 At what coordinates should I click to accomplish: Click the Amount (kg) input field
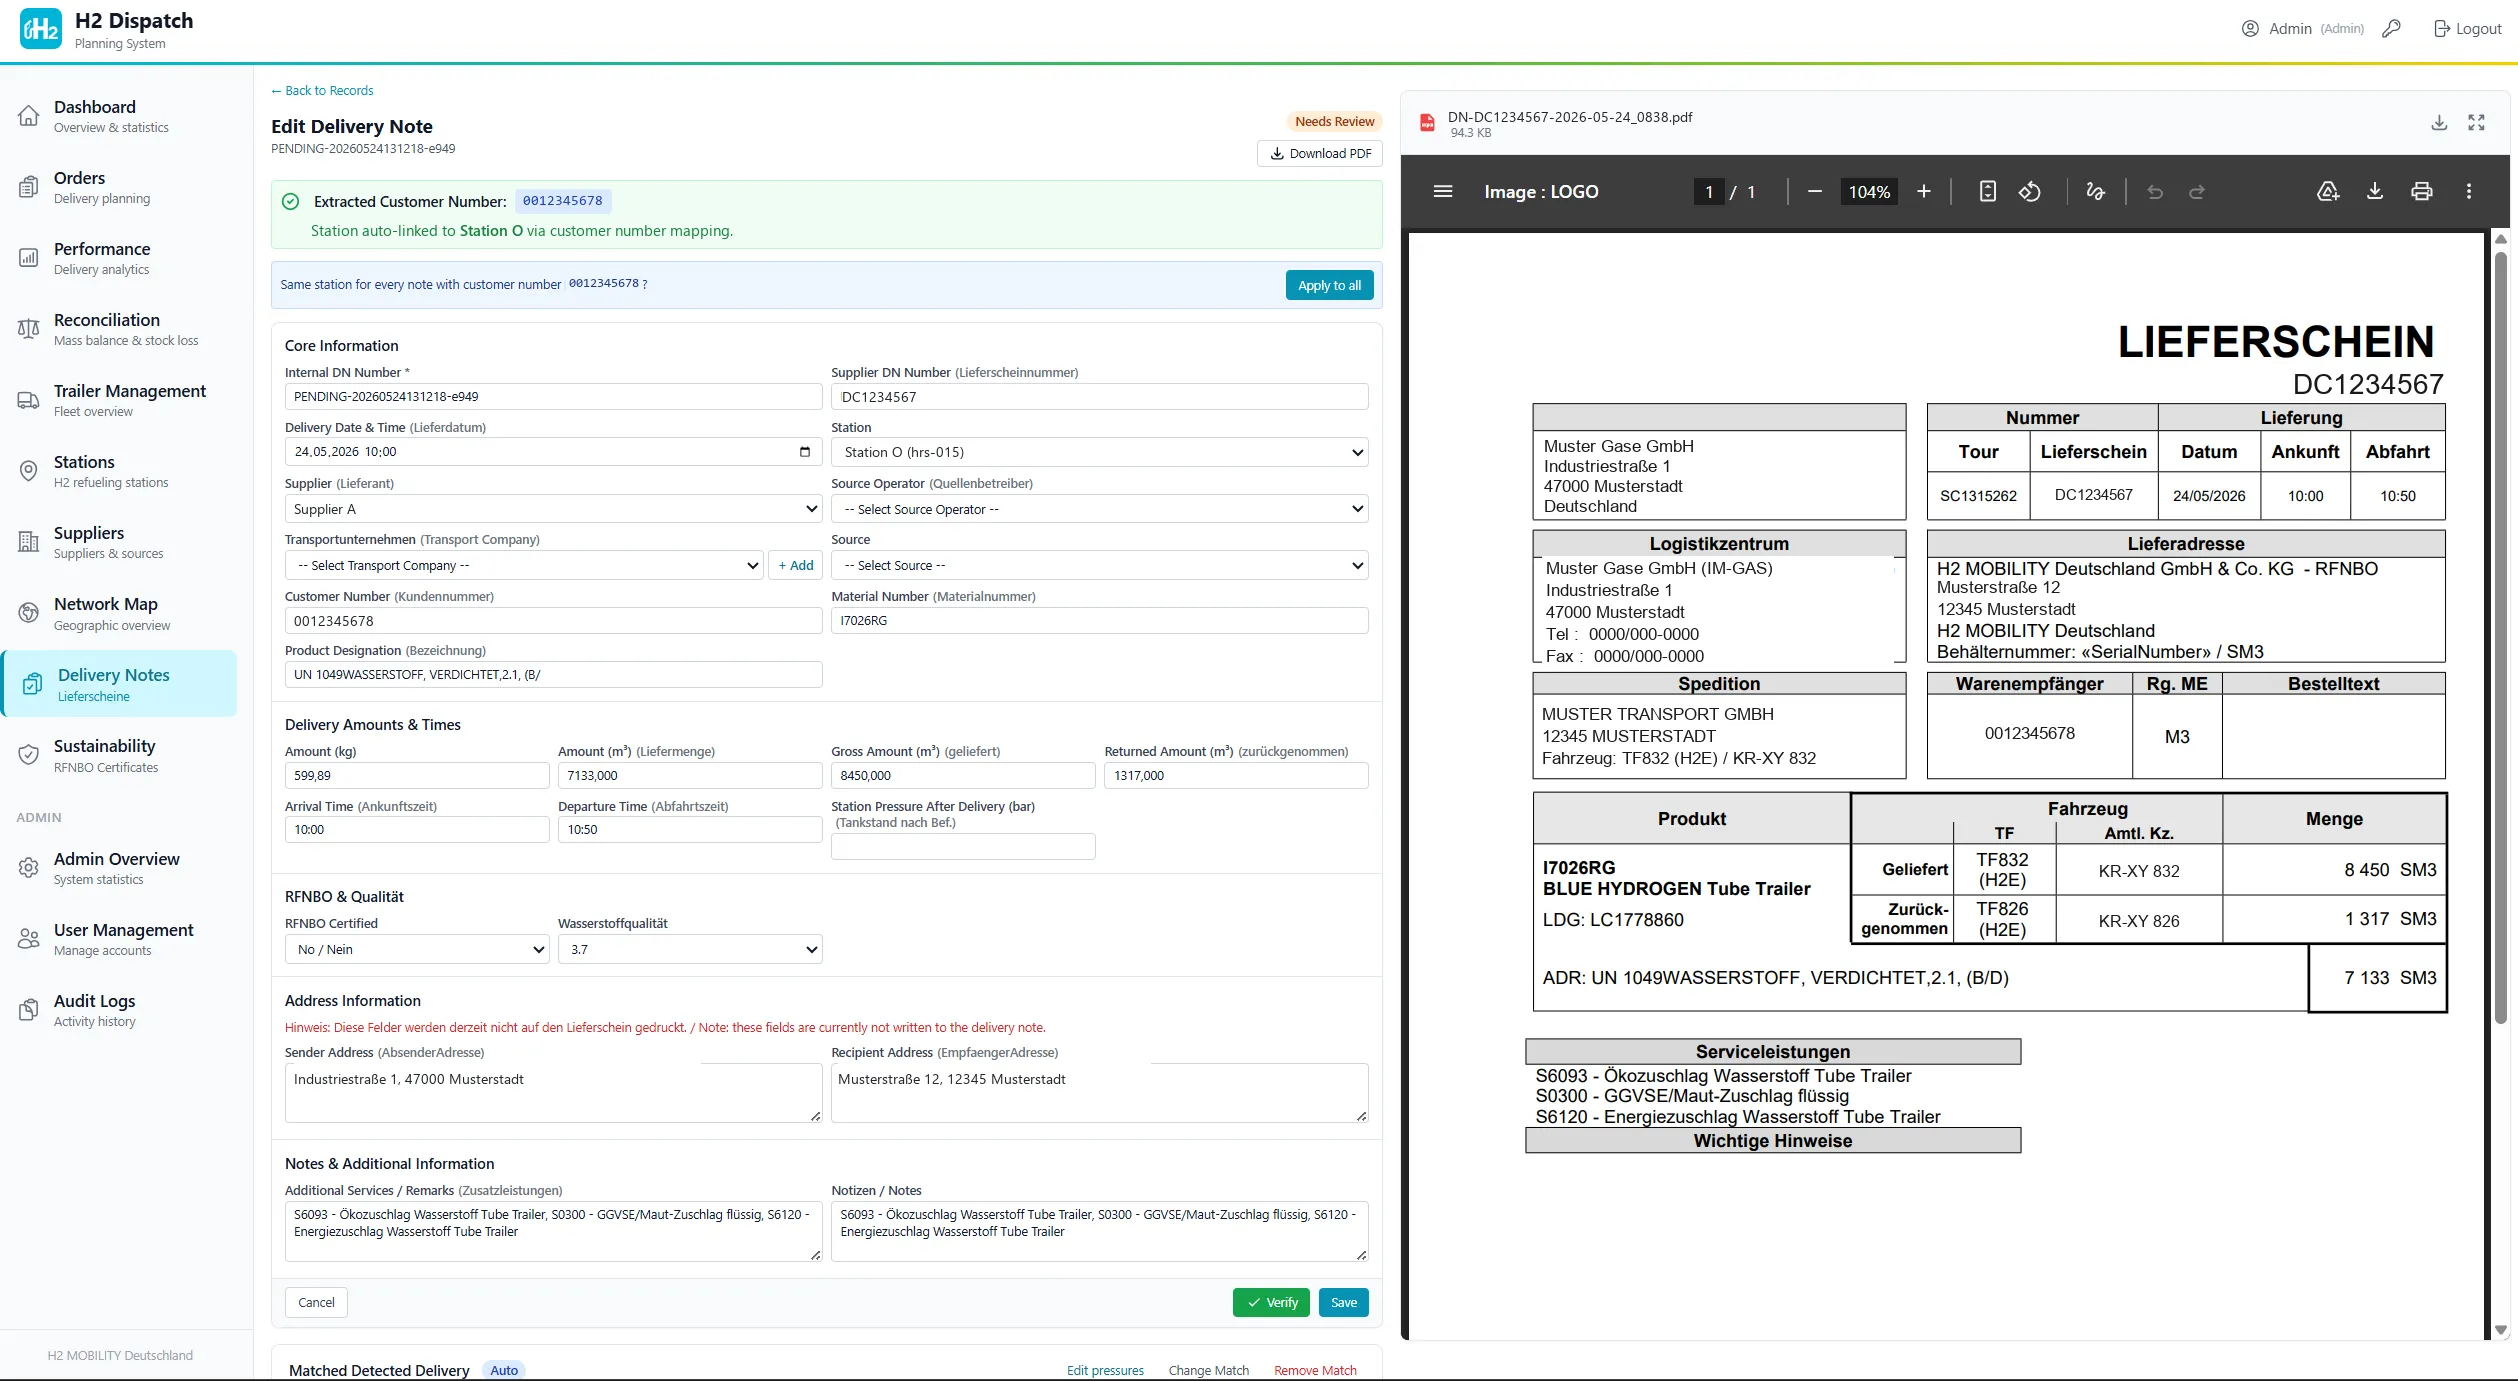point(417,775)
